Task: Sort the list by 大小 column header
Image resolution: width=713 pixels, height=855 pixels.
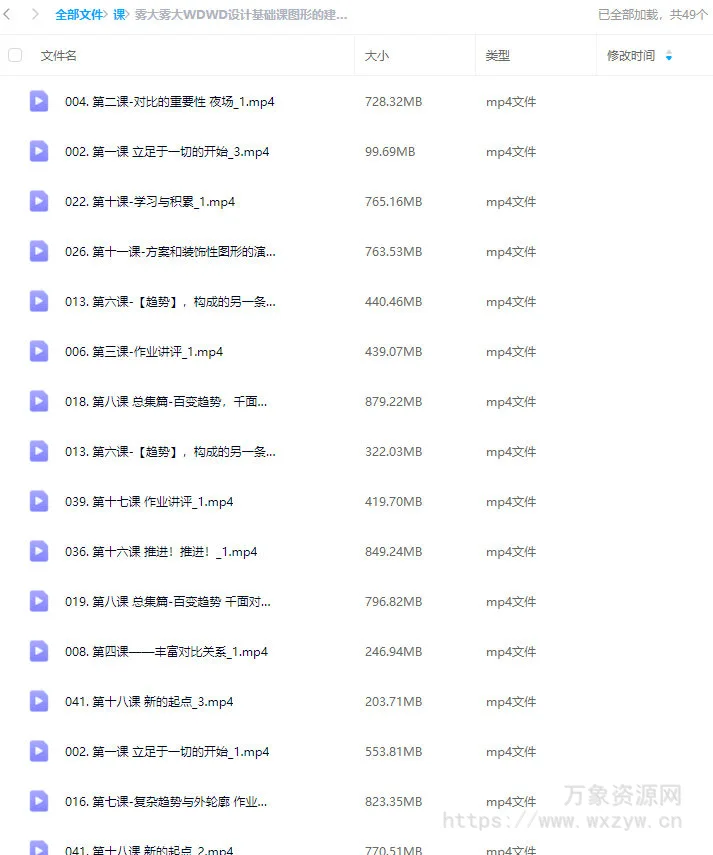Action: coord(377,56)
